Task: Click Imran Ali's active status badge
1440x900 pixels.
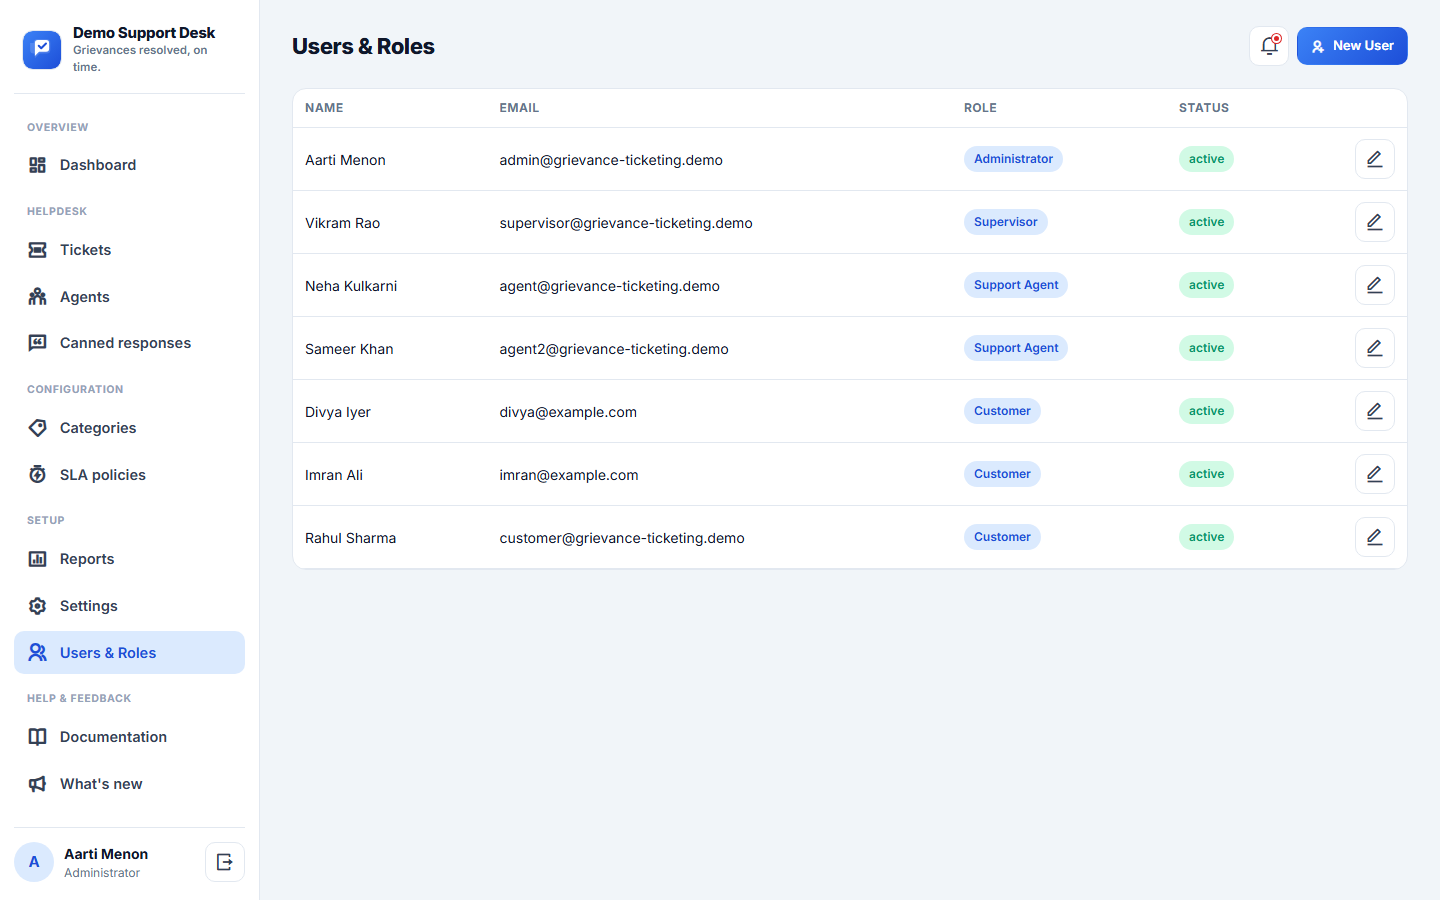Action: click(x=1206, y=474)
